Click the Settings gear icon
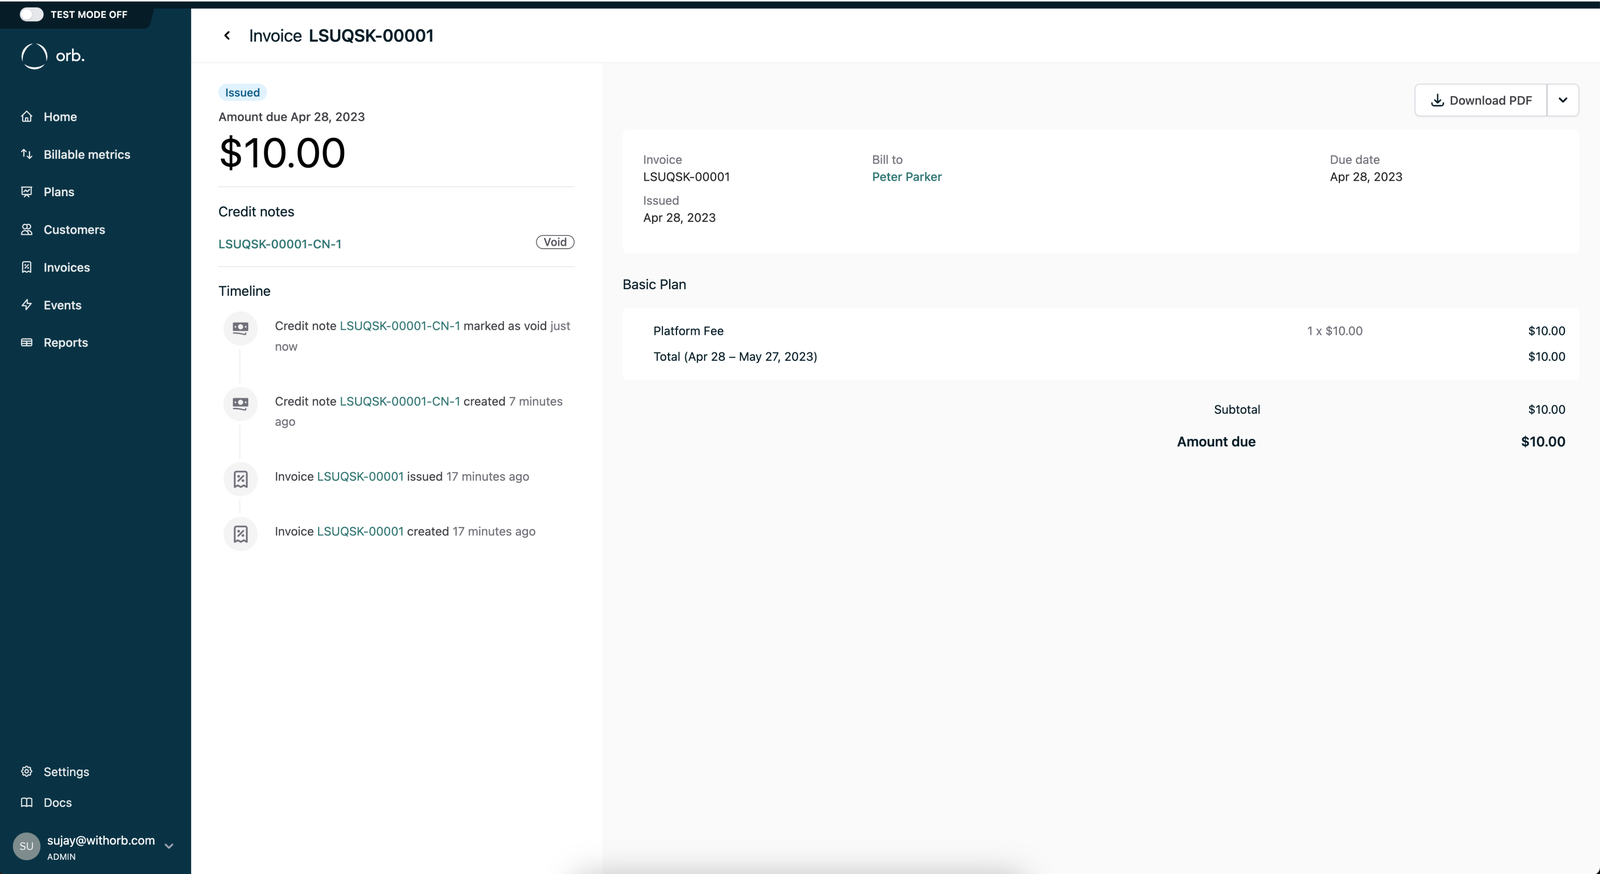1600x874 pixels. [x=27, y=772]
